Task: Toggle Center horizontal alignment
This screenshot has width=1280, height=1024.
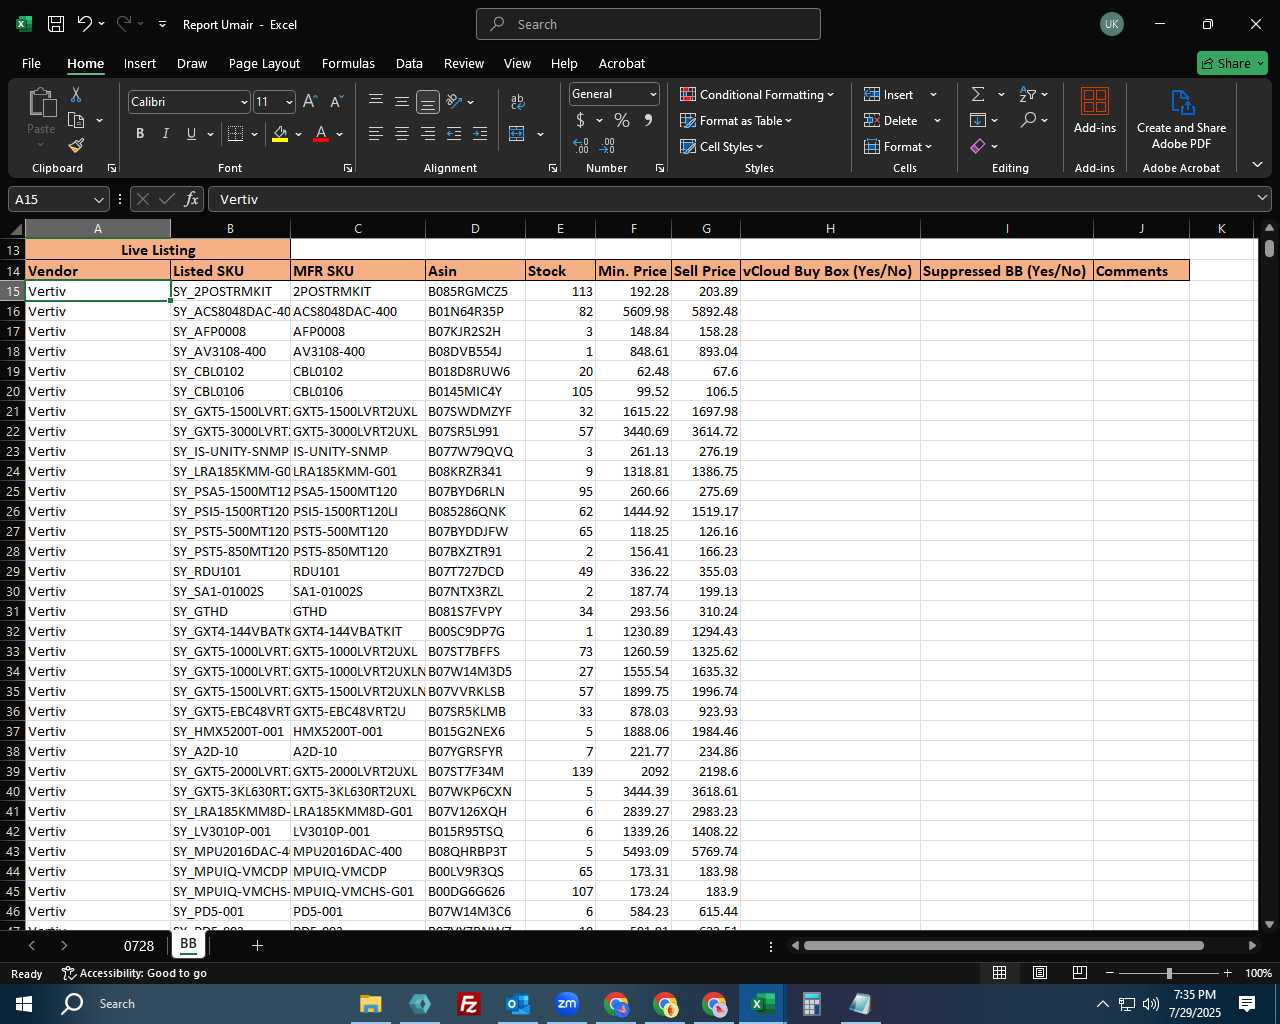Action: pos(402,134)
